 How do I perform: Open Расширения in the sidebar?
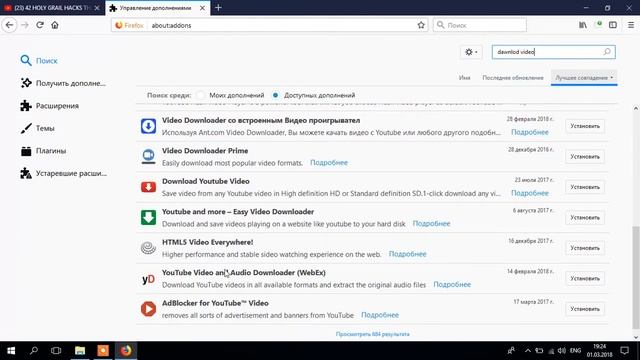point(49,106)
